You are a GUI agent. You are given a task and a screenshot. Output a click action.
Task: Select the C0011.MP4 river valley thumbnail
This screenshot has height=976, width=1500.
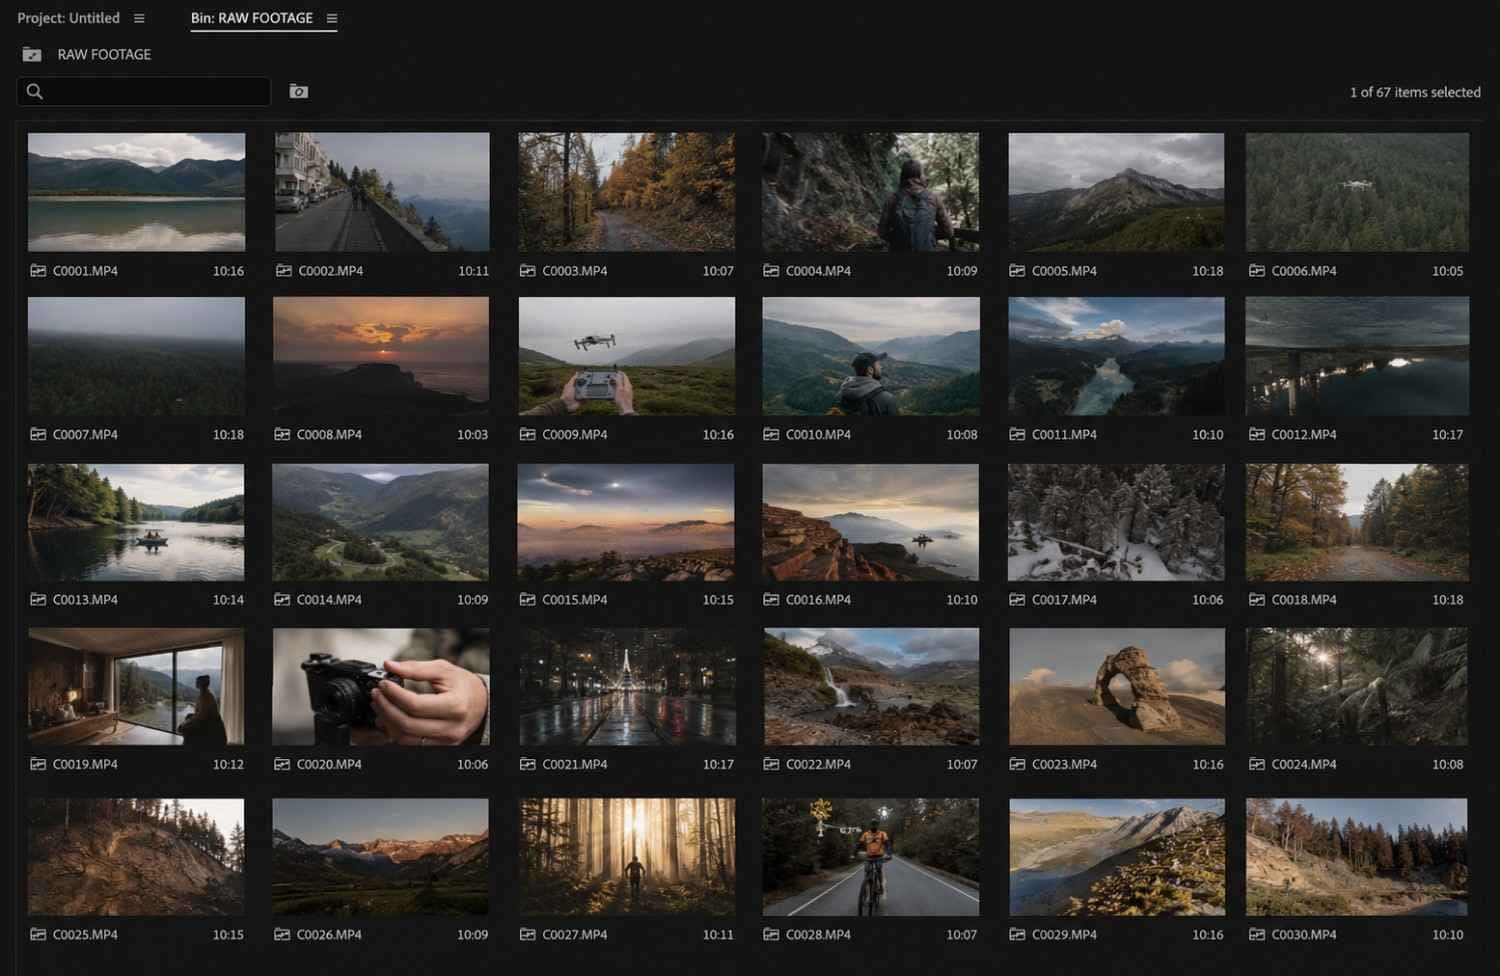[x=1117, y=356]
